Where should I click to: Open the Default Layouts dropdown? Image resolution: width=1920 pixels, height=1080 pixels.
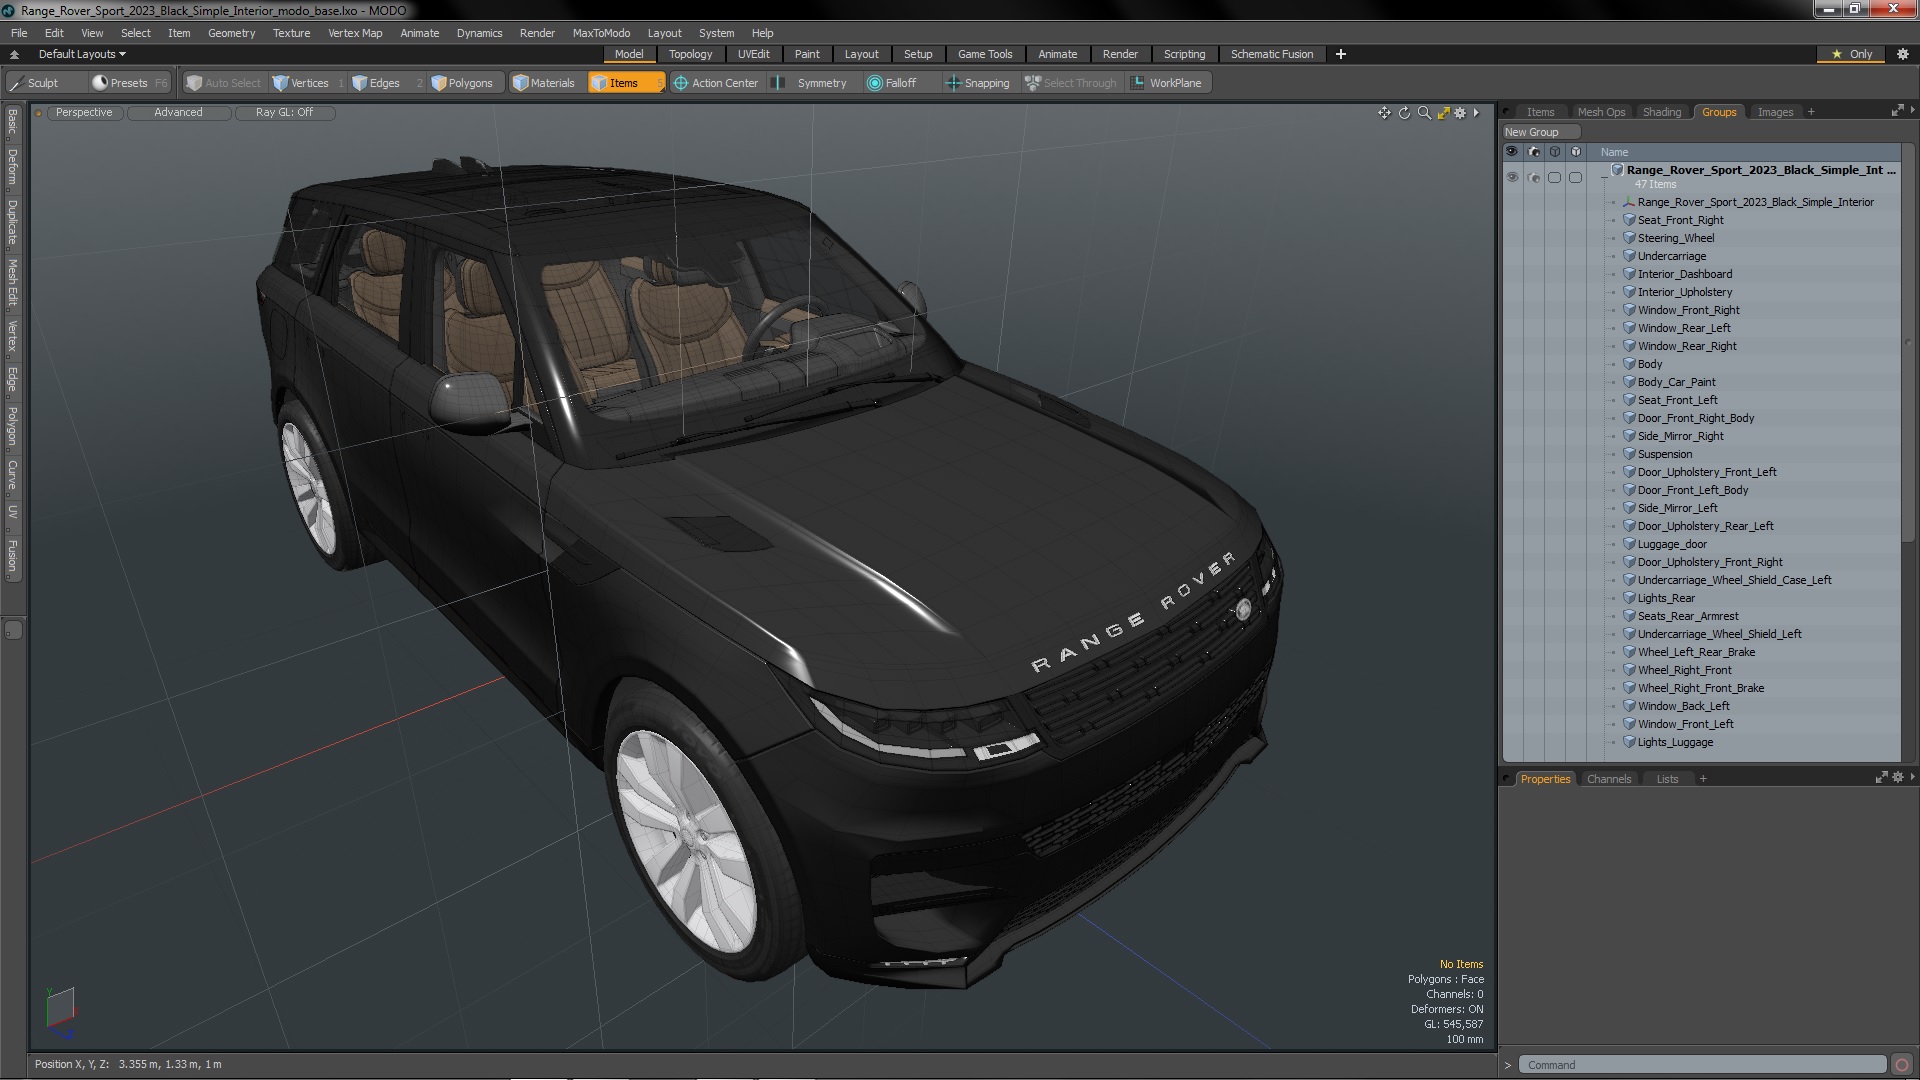coord(82,54)
